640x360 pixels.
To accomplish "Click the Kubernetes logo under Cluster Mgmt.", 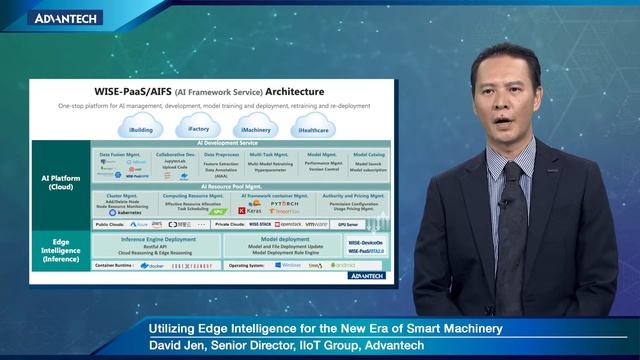I will (125, 213).
